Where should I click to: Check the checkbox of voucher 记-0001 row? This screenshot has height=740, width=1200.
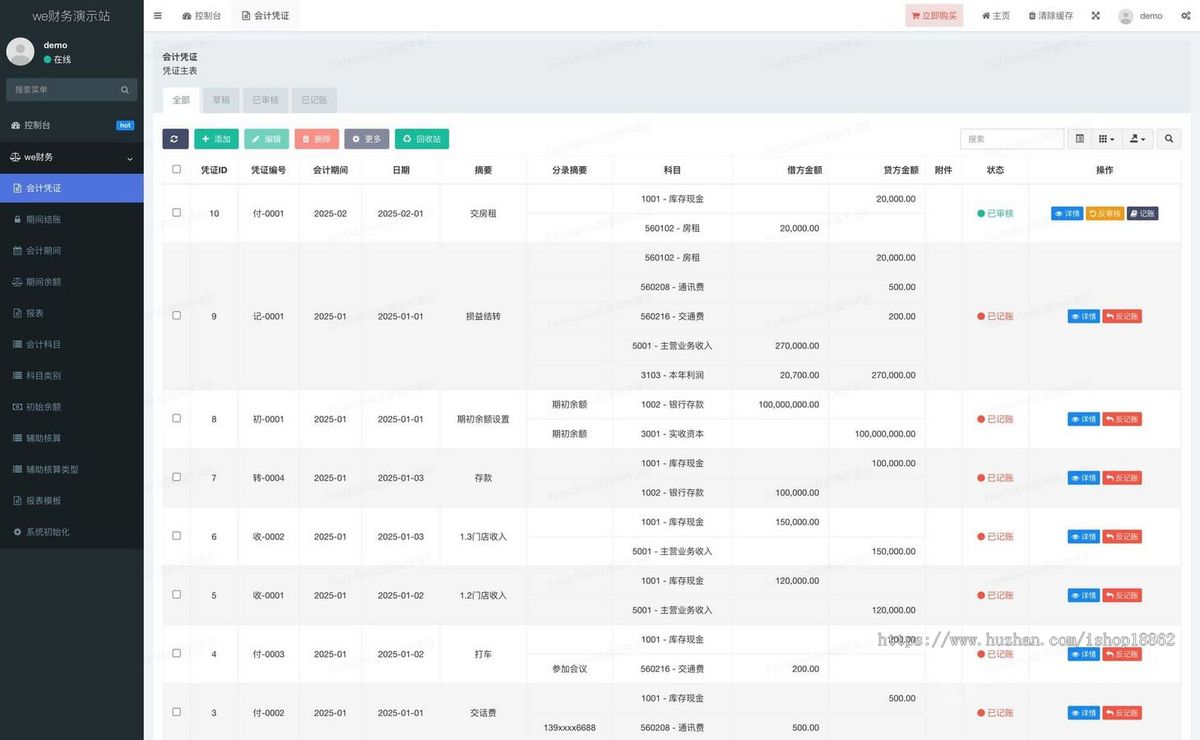point(176,316)
